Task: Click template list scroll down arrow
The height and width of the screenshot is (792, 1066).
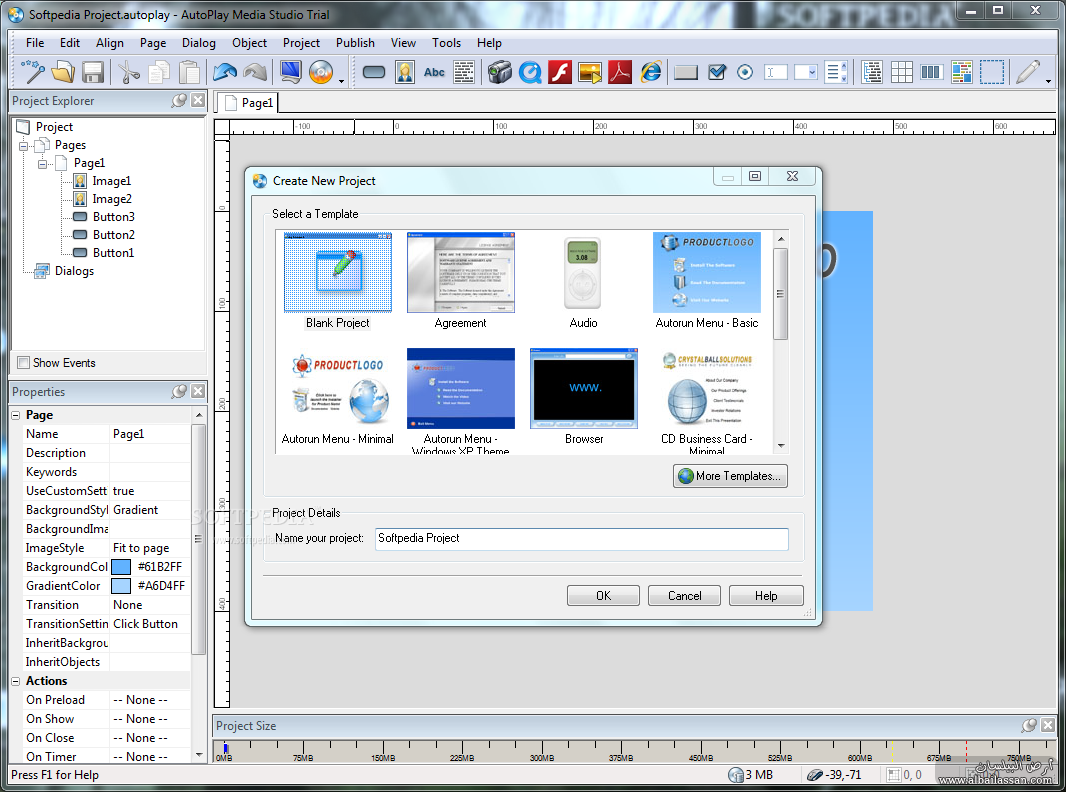Action: [x=780, y=446]
